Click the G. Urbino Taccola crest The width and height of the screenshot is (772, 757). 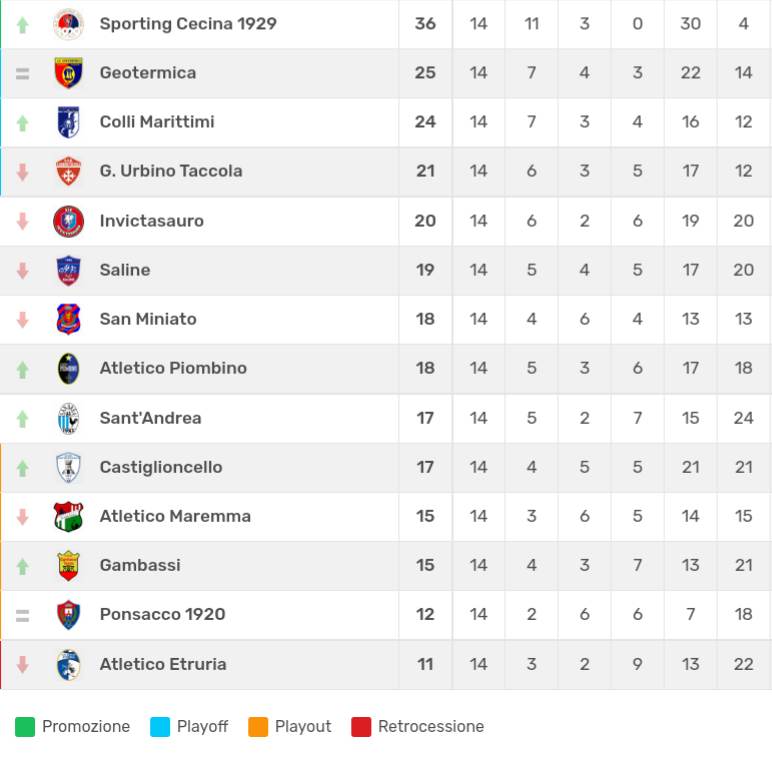click(68, 171)
